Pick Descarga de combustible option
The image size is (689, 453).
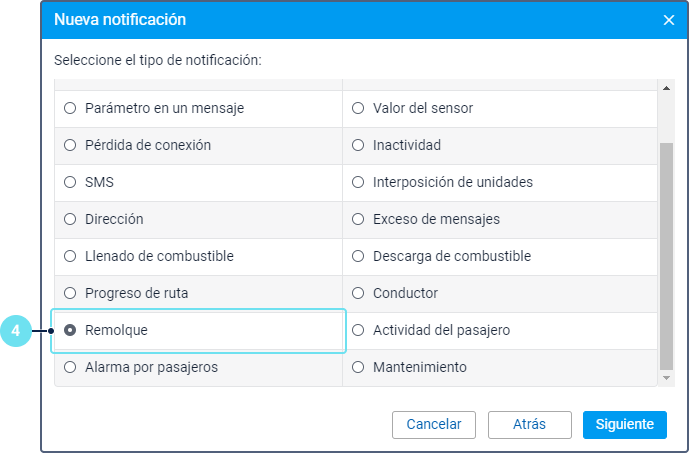point(358,256)
